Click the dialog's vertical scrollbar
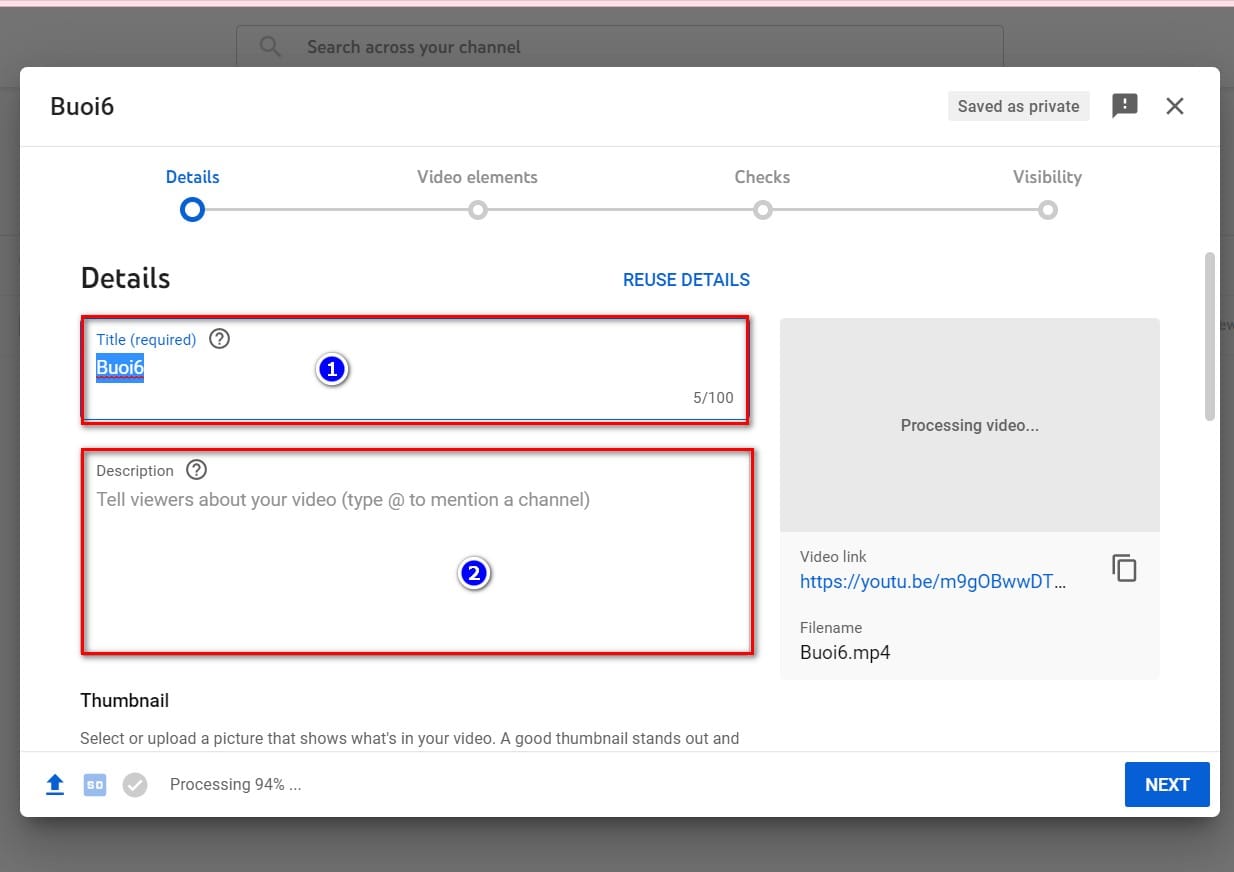1234x872 pixels. (x=1210, y=335)
